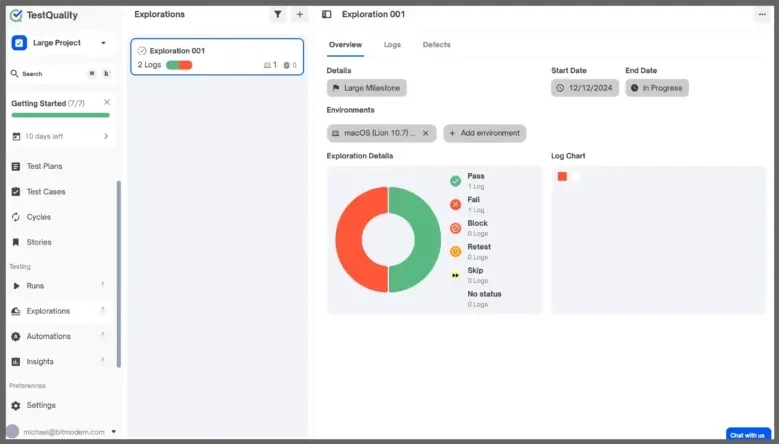Click the Test Cases clipboard icon
The height and width of the screenshot is (444, 779).
click(16, 192)
